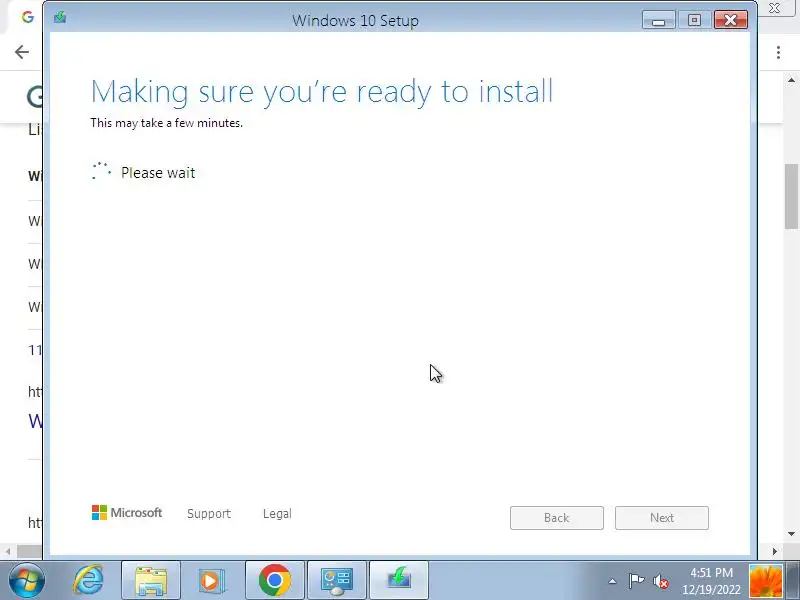Open Action Center flag icon
This screenshot has height=600, width=800.
click(x=636, y=581)
